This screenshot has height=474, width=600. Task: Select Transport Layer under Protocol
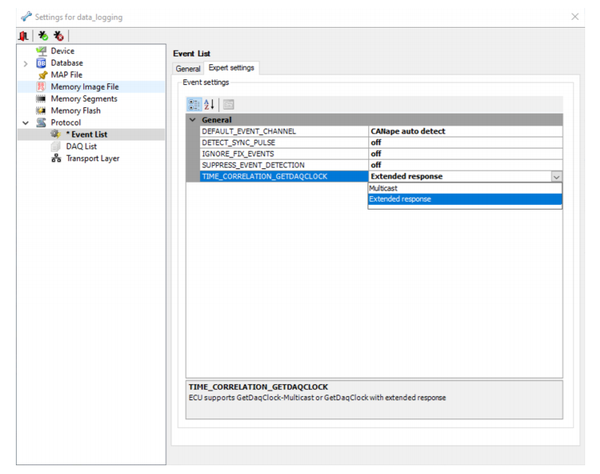point(93,158)
